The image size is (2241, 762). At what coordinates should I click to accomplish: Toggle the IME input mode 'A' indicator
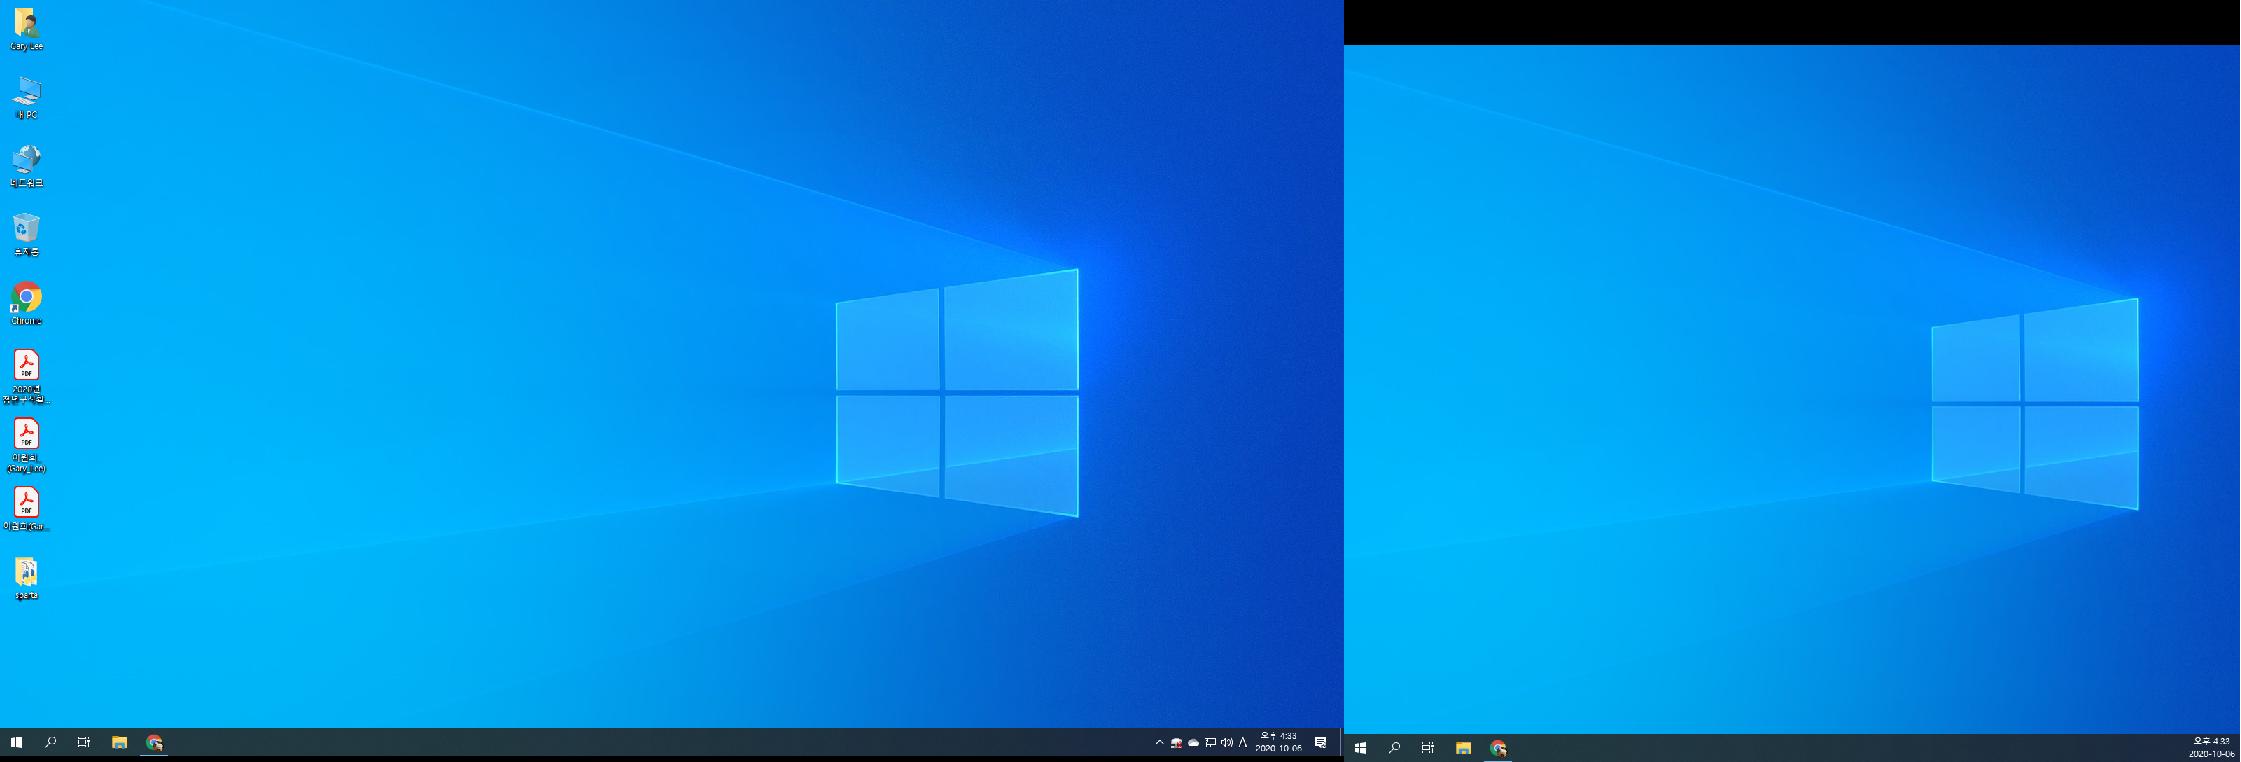pyautogui.click(x=1243, y=742)
